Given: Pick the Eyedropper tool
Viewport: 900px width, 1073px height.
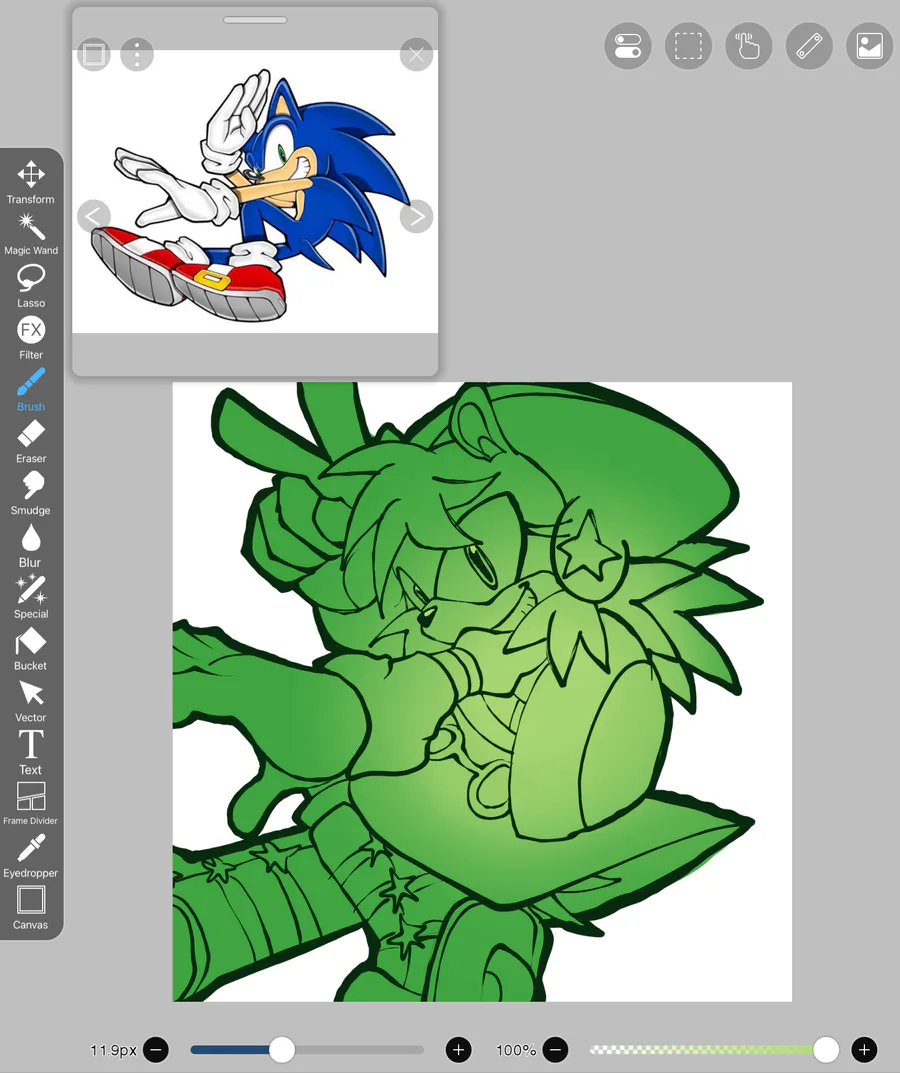Looking at the screenshot, I should pyautogui.click(x=31, y=856).
